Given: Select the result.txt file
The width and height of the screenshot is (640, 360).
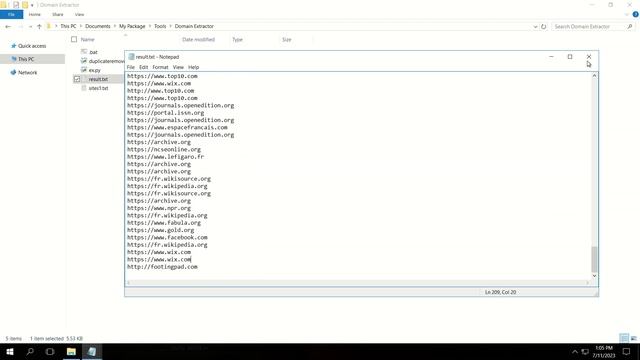Looking at the screenshot, I should coord(98,79).
